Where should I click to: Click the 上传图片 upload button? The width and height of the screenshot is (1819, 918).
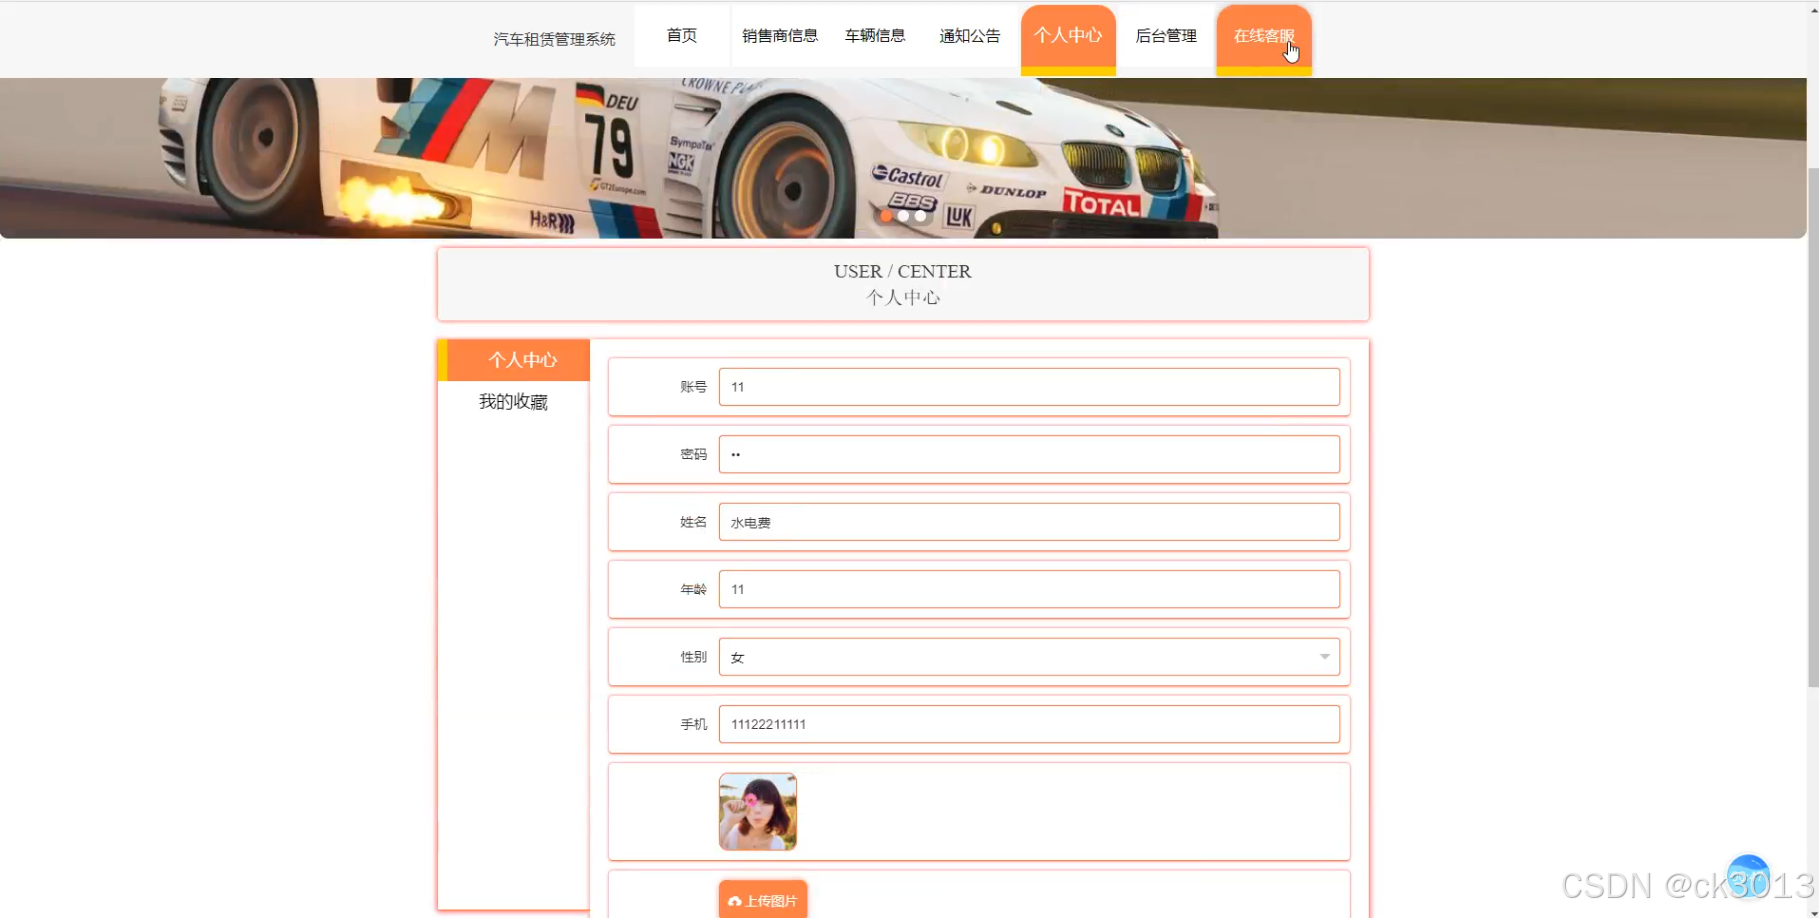point(762,899)
